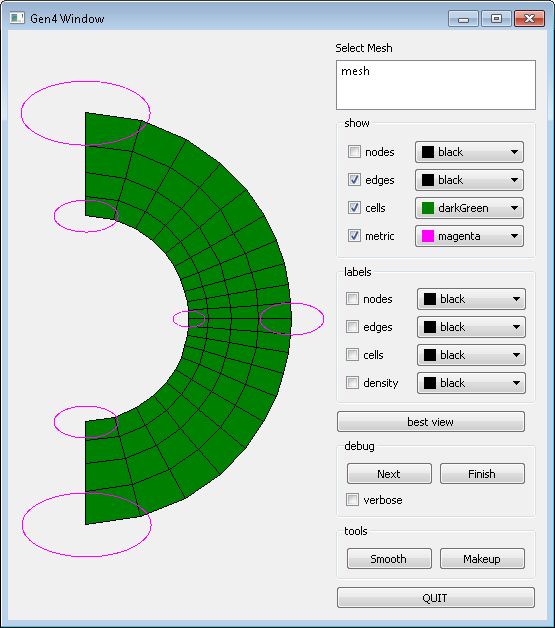555x628 pixels.
Task: Open the edge labels color dropdown
Action: pos(471,327)
